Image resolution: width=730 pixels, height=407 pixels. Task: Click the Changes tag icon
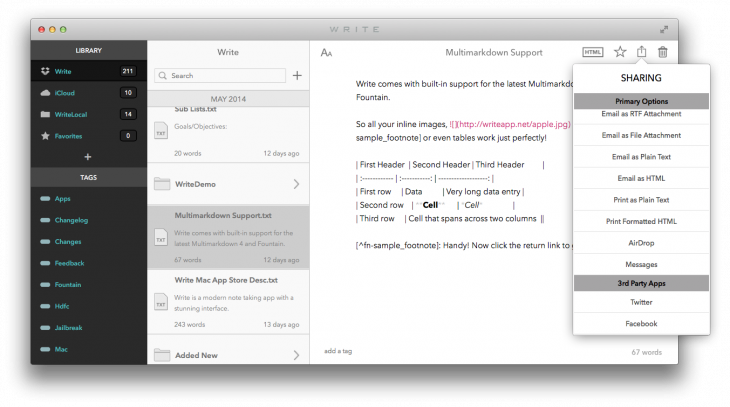point(45,241)
